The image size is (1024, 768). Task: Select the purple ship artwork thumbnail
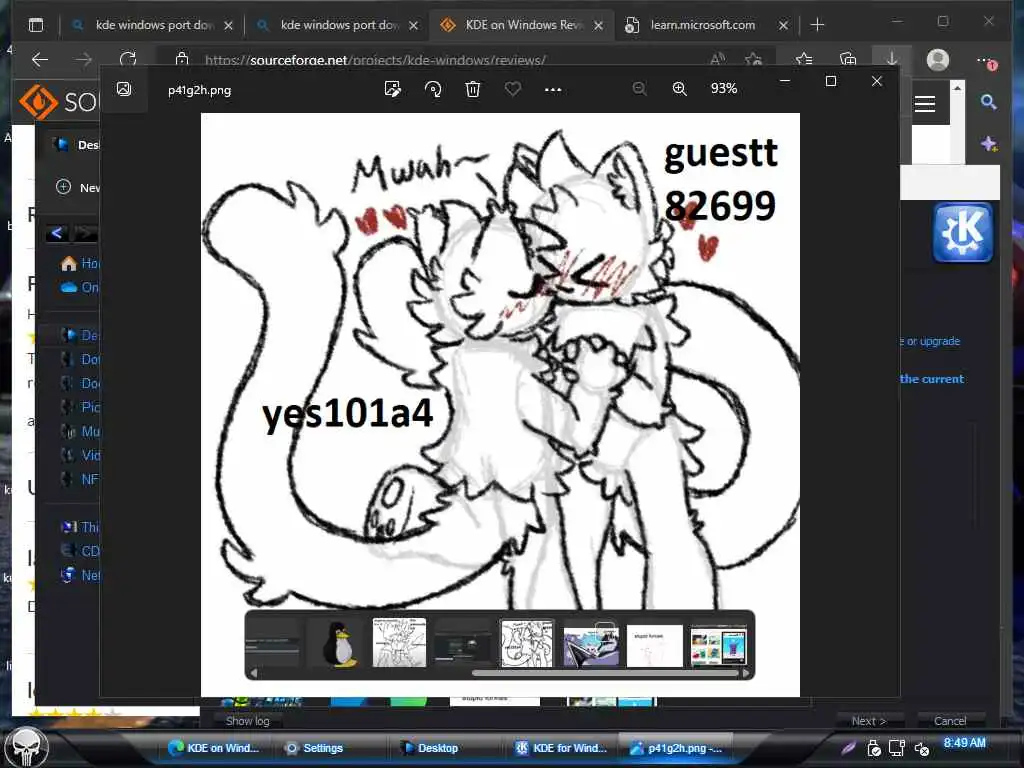591,645
